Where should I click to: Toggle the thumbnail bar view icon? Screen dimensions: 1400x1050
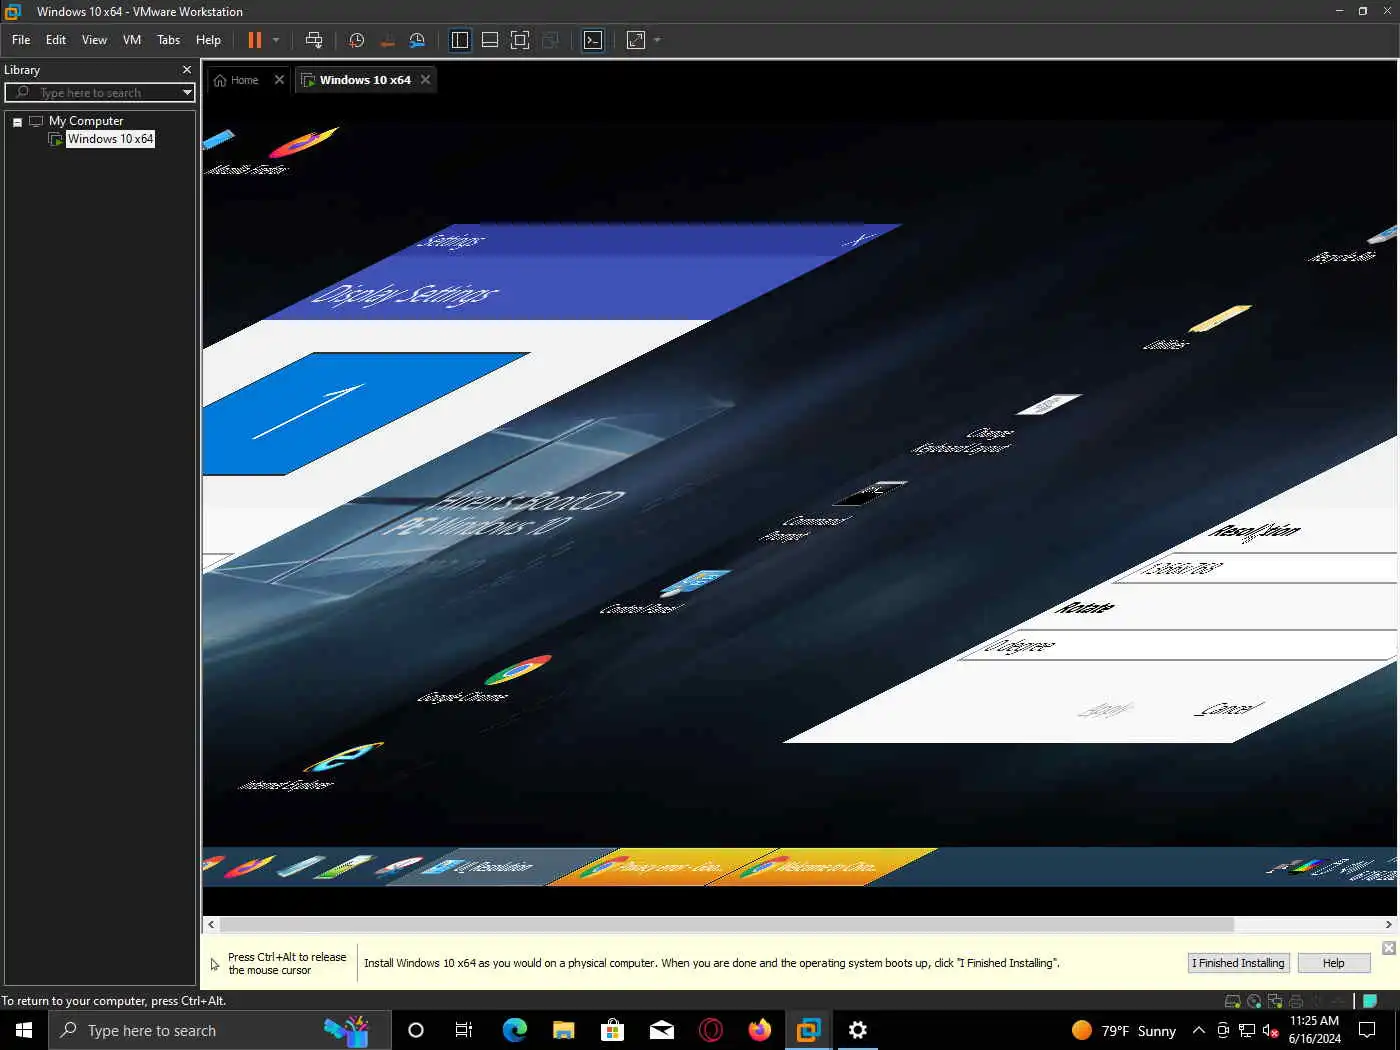point(490,40)
